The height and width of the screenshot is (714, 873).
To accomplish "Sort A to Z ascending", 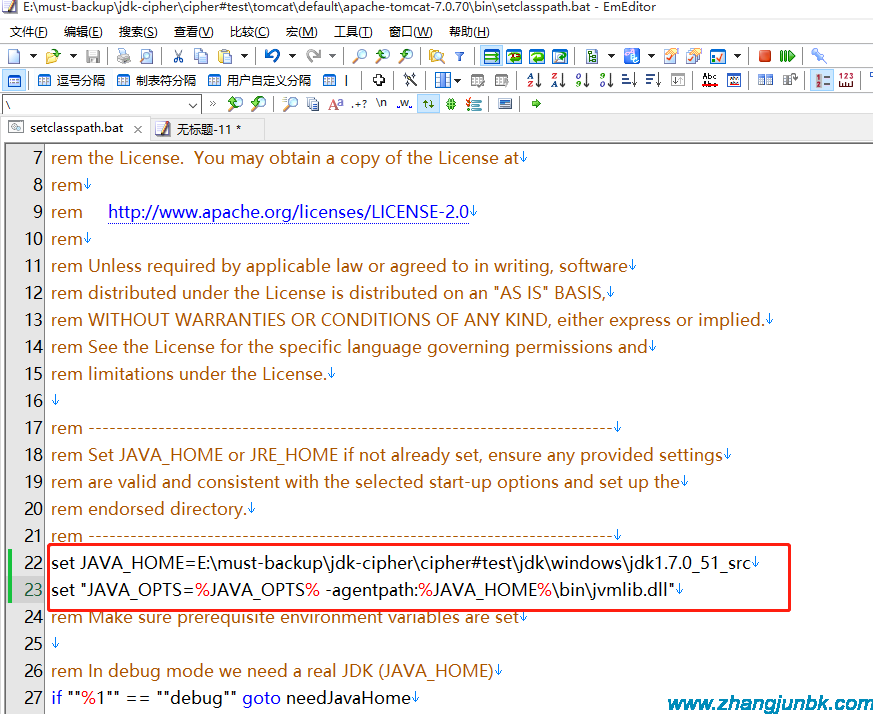I will click(534, 80).
